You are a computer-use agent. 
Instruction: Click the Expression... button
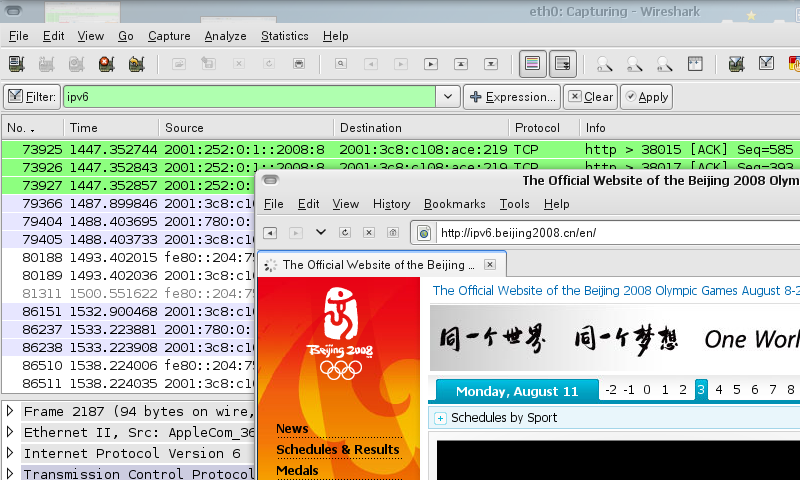[512, 97]
